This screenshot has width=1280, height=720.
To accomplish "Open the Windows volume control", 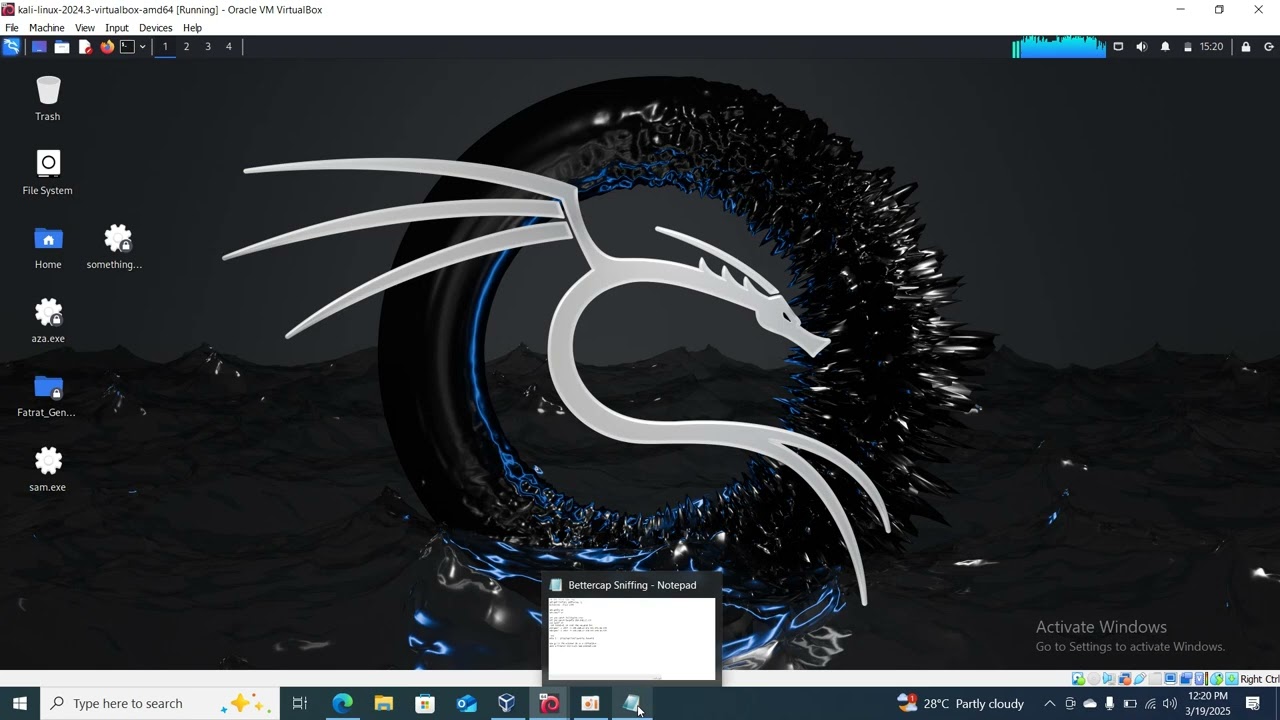I will pyautogui.click(x=1170, y=703).
